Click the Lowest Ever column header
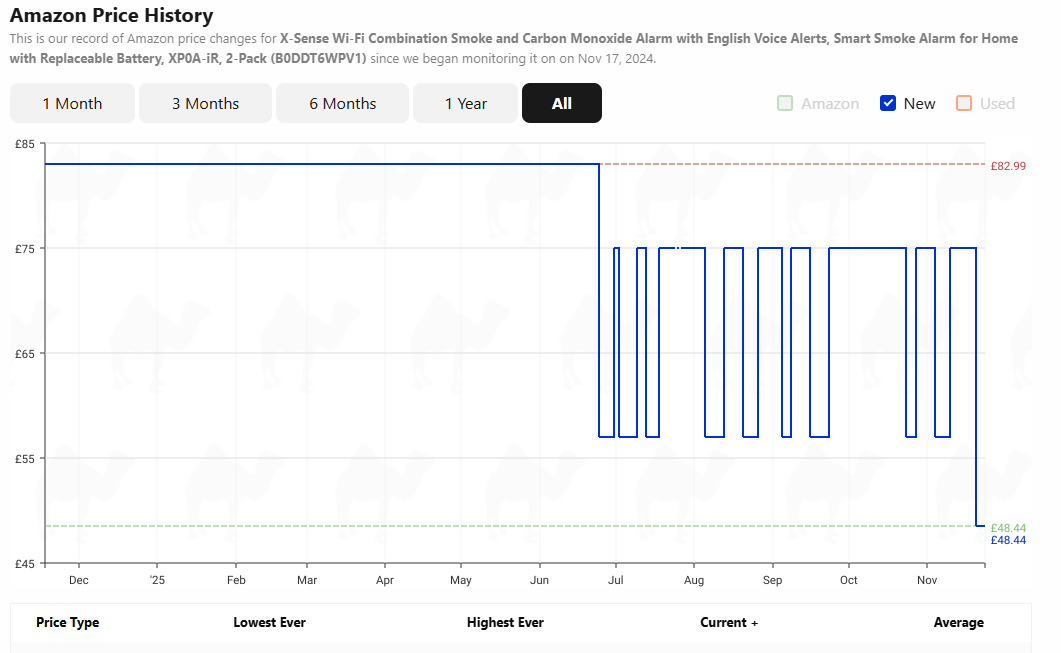Viewport: 1061px width, 653px height. click(x=269, y=623)
